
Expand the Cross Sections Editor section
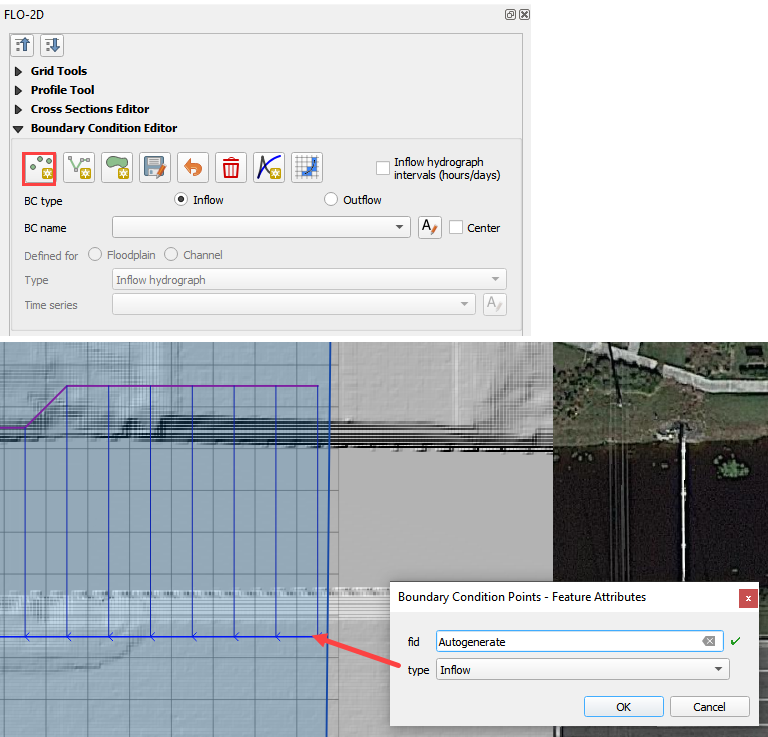point(18,109)
